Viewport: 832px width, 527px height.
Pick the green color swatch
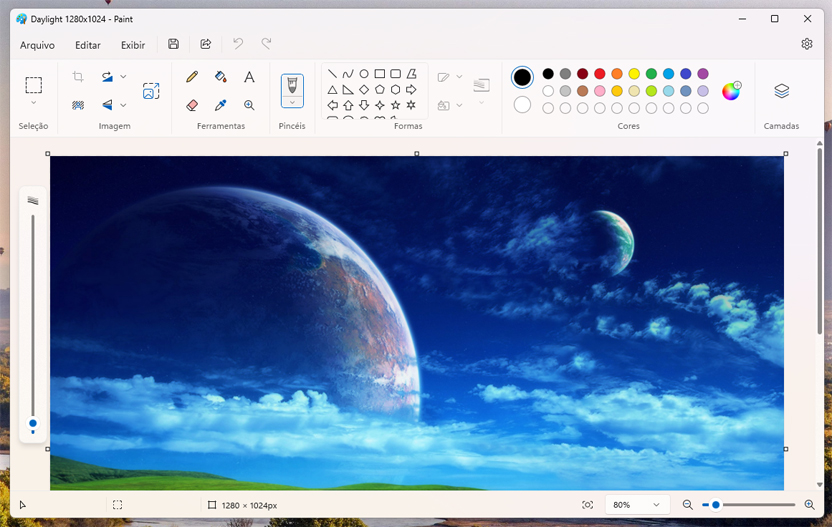tap(651, 74)
